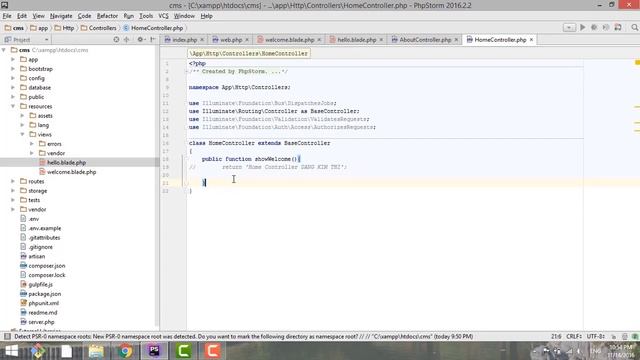Open the VCS menu
640x360 pixels.
[x=163, y=16]
